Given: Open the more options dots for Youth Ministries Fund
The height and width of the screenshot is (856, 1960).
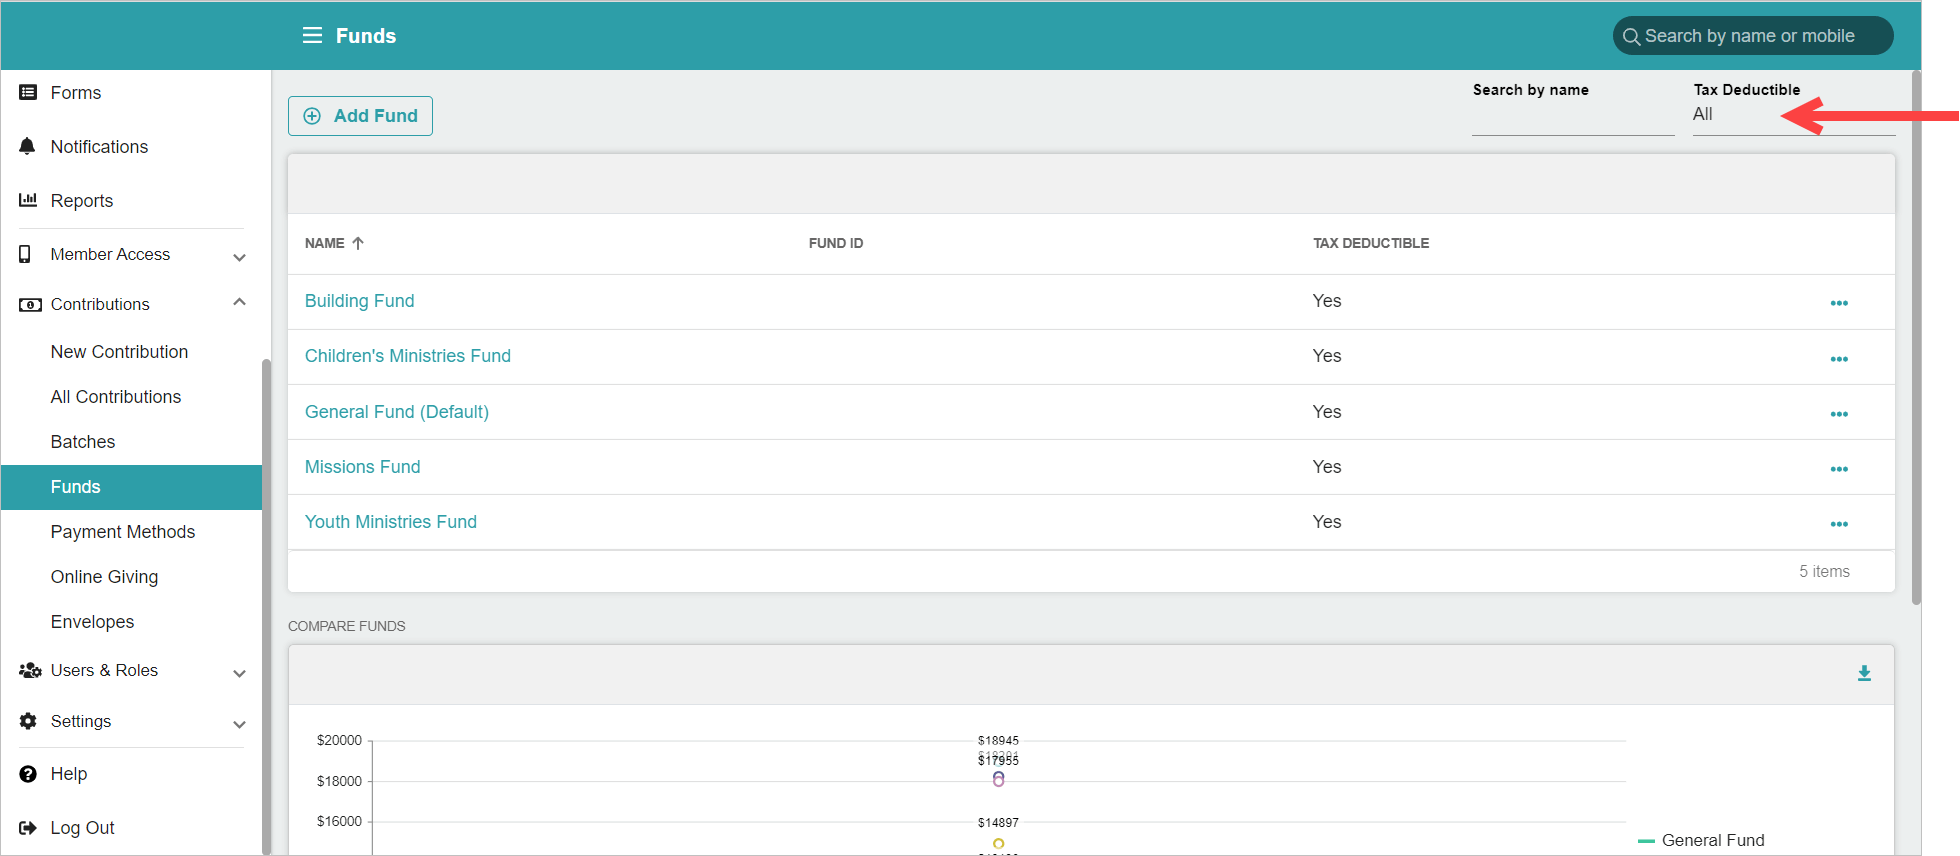Looking at the screenshot, I should (x=1839, y=524).
